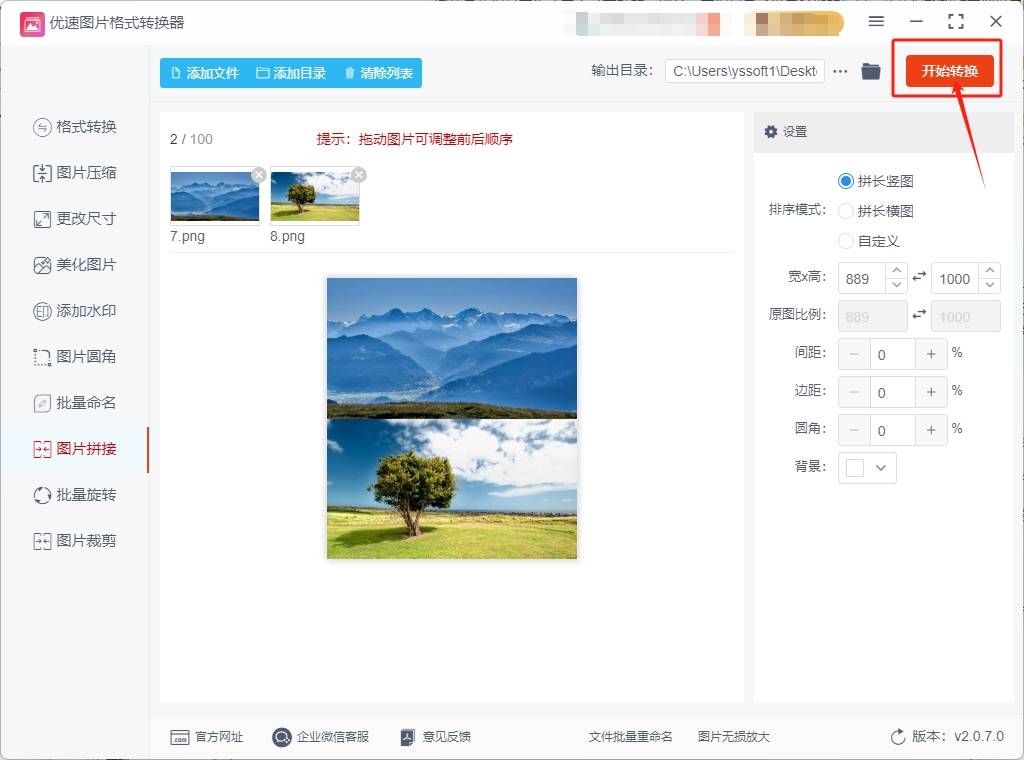The height and width of the screenshot is (760, 1024).
Task: Open the hamburger menu in title bar
Action: [876, 22]
